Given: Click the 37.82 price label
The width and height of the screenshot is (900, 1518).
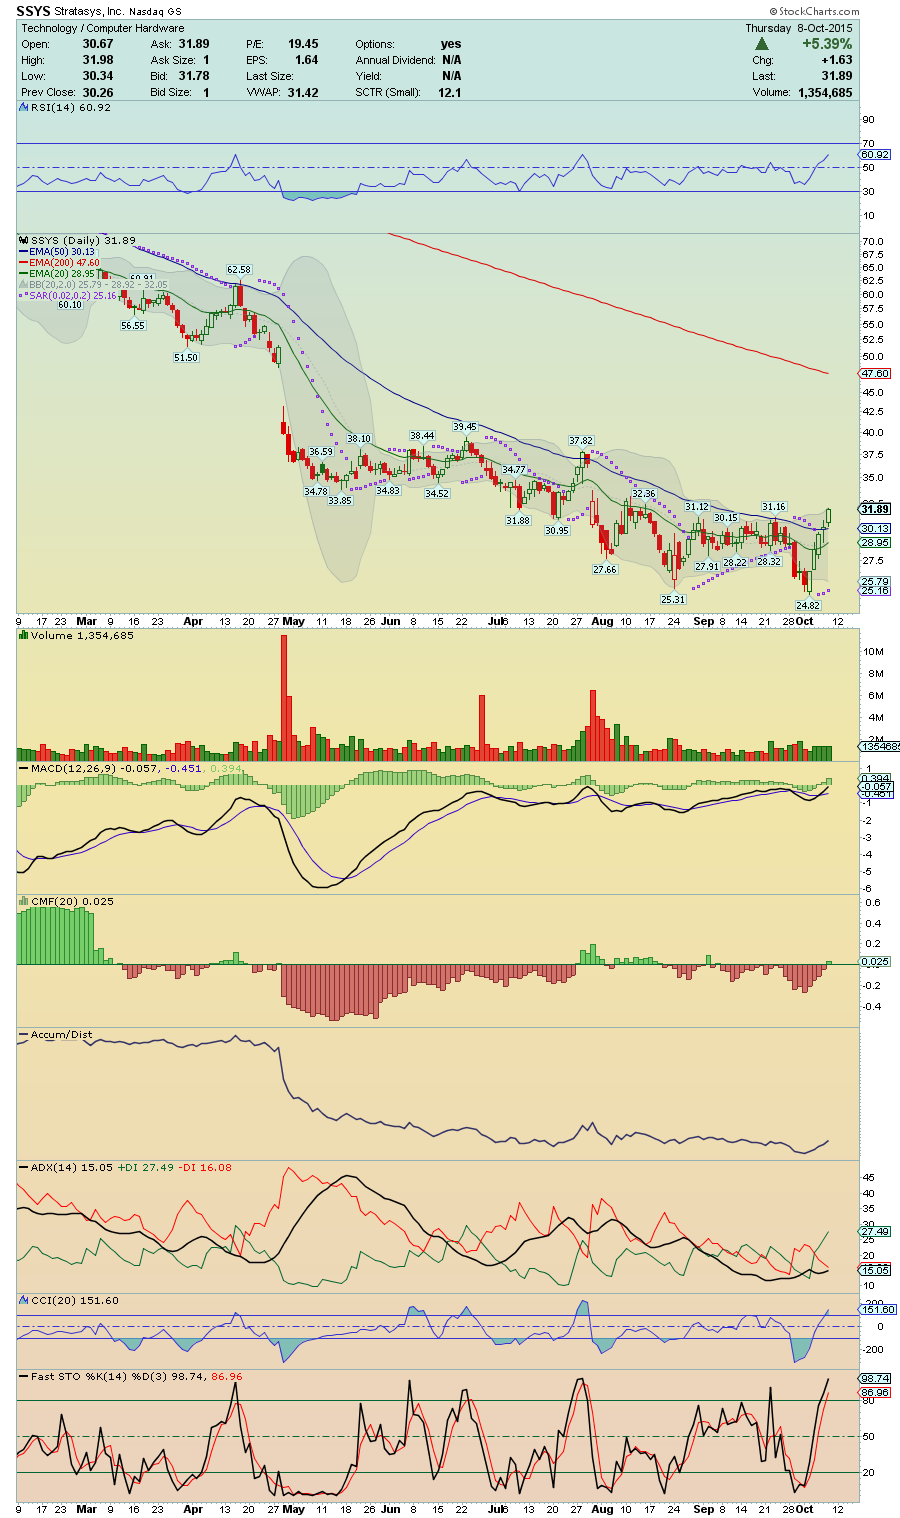Looking at the screenshot, I should click(x=581, y=440).
